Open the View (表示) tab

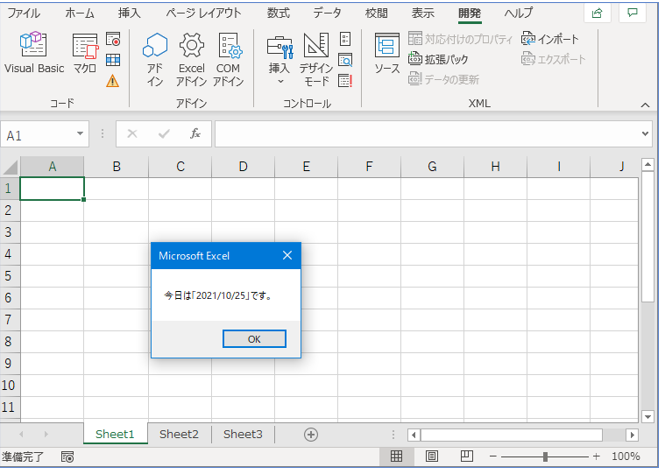(423, 13)
